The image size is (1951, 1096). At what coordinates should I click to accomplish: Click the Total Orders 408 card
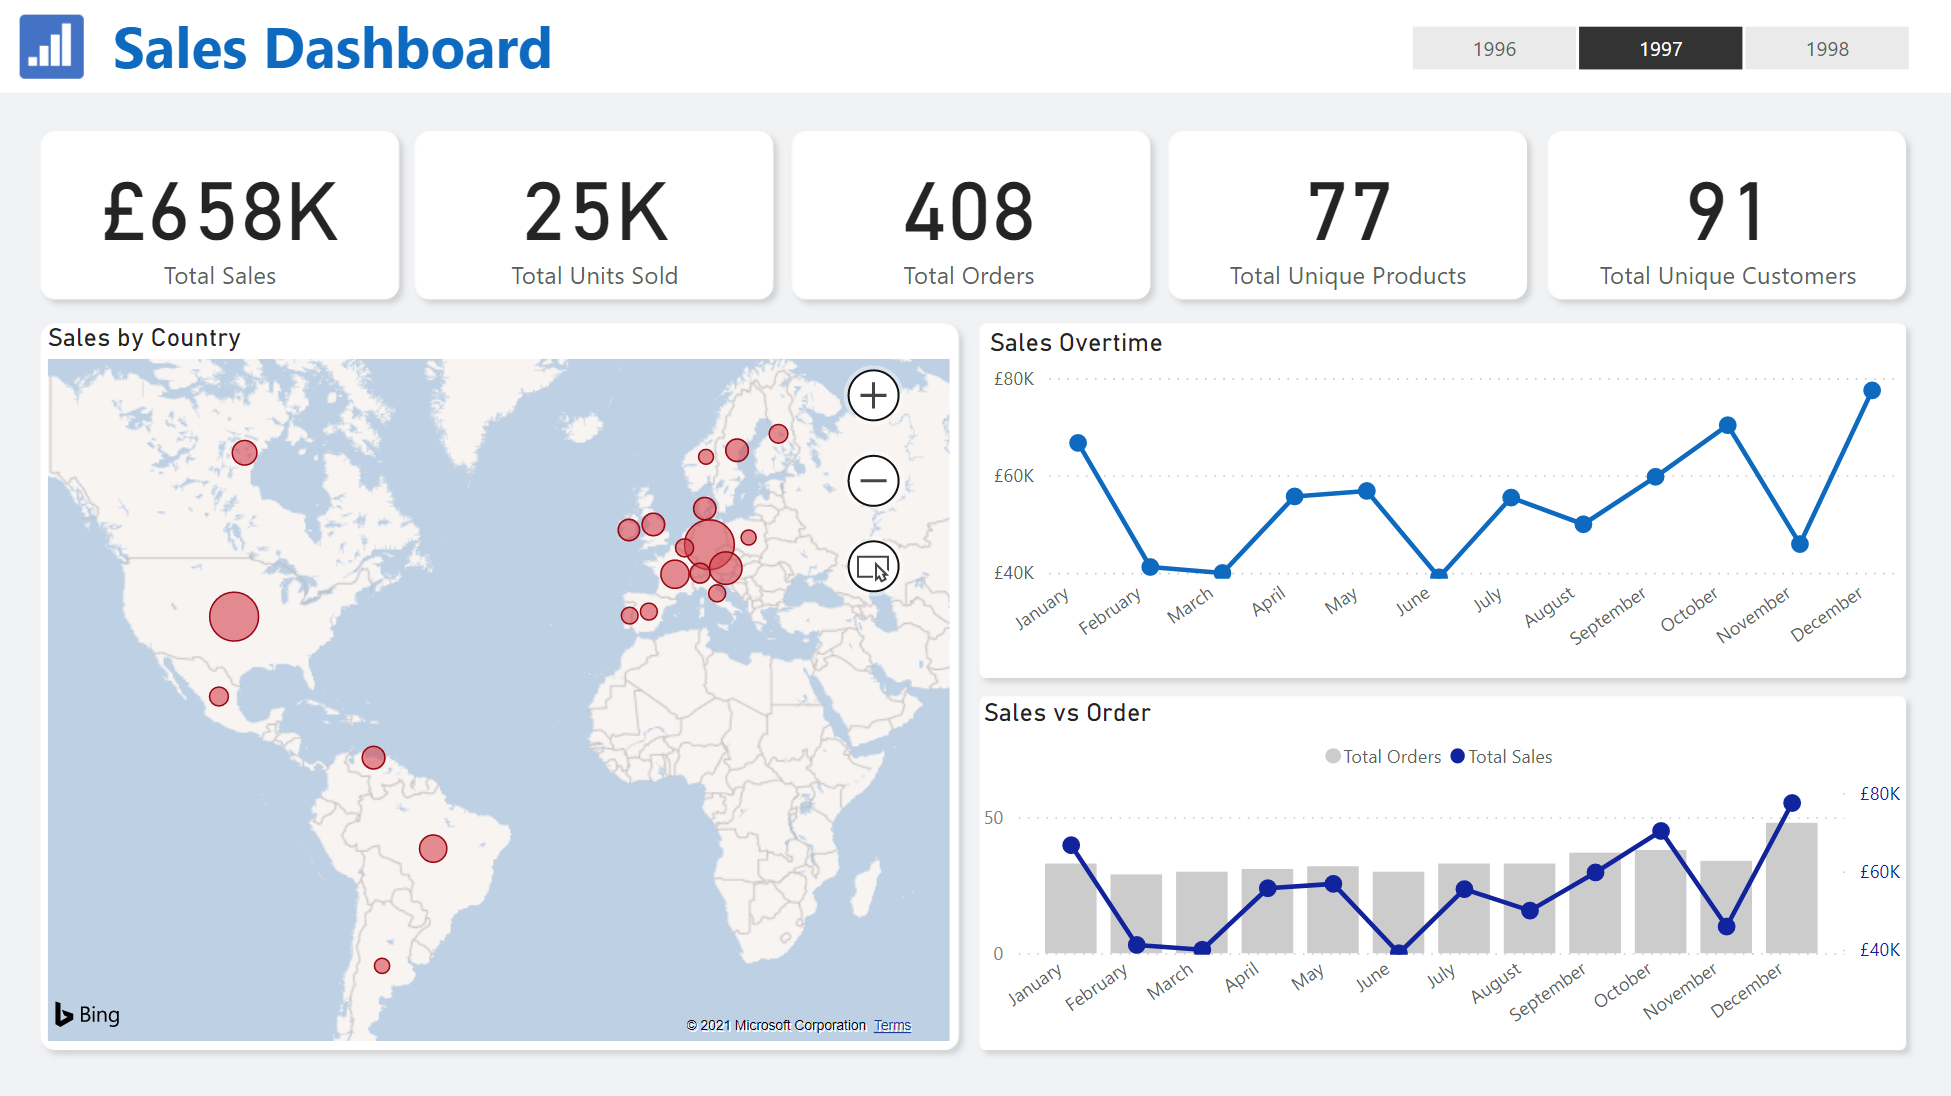coord(970,216)
